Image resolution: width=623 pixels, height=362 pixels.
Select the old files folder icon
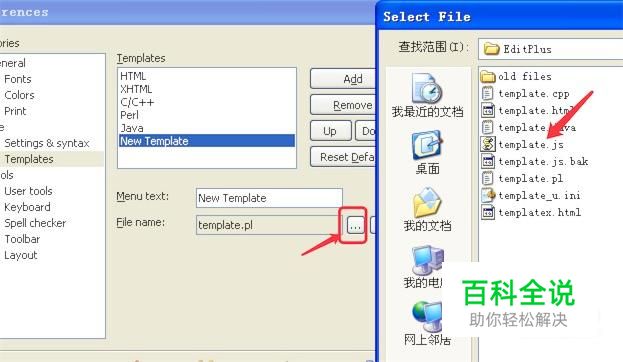(488, 76)
